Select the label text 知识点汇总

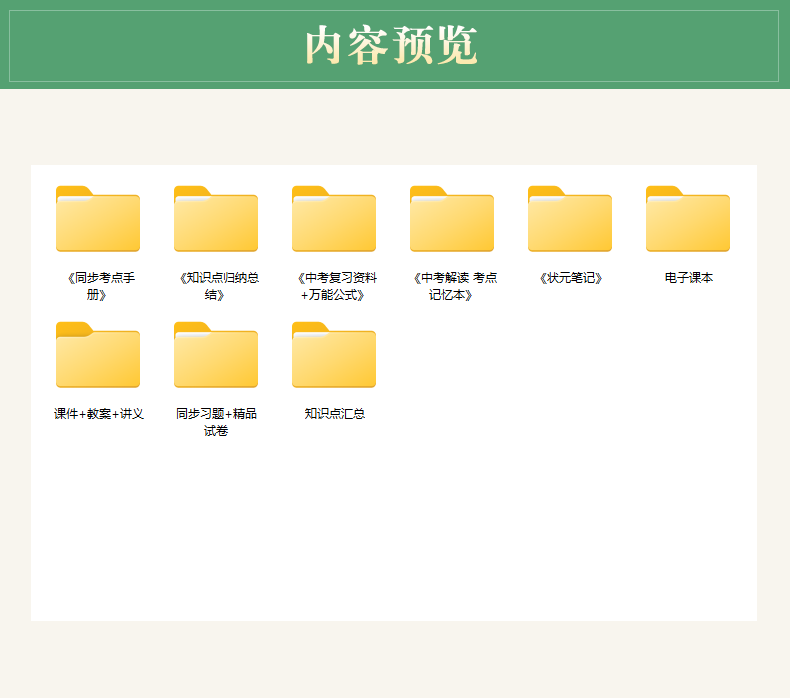[x=335, y=414]
